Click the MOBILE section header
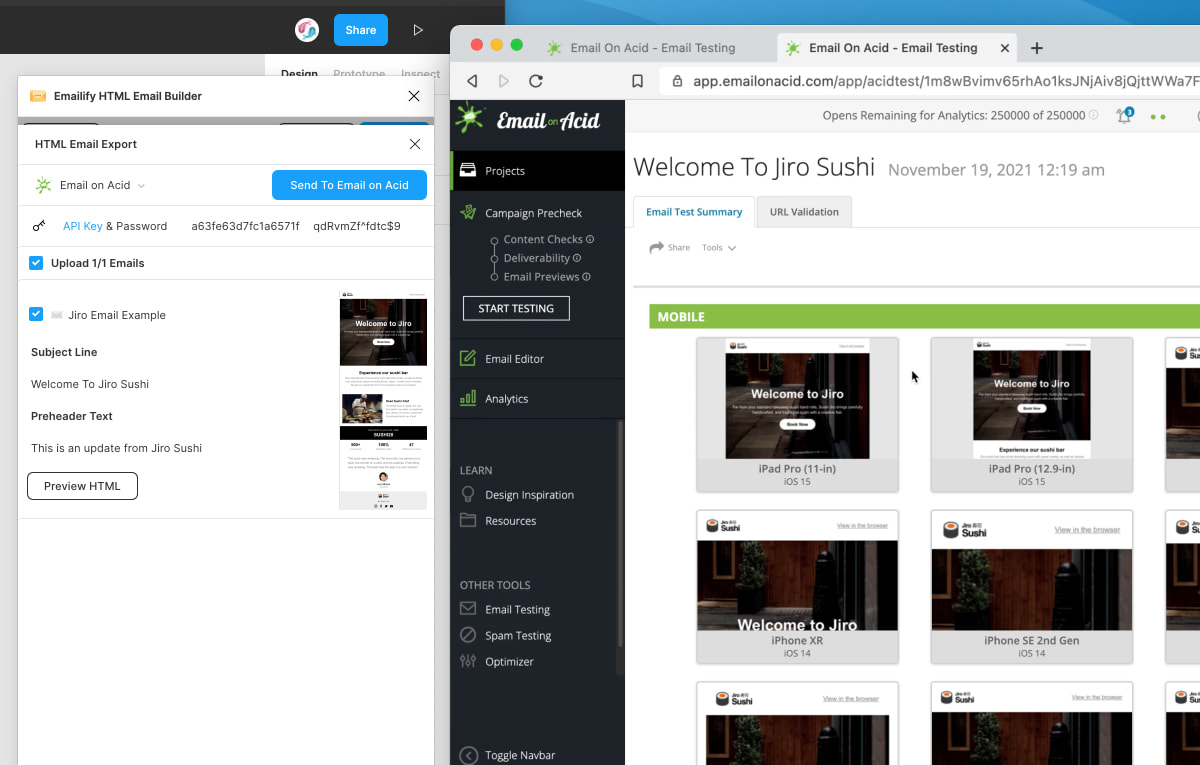The height and width of the screenshot is (765, 1200). point(924,316)
